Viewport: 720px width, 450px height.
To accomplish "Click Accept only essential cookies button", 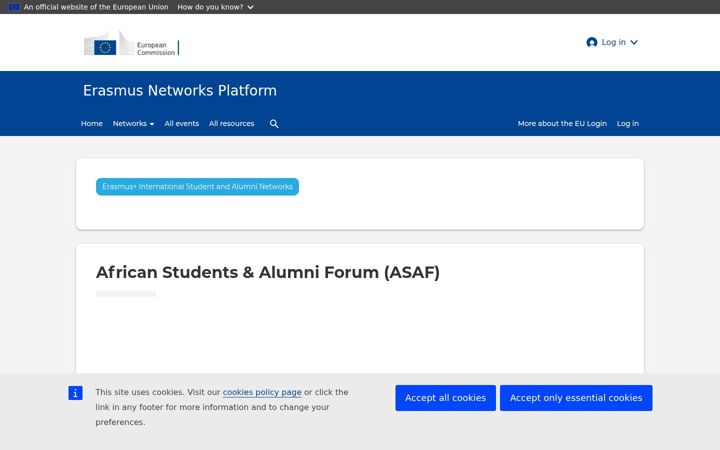I will tap(576, 398).
